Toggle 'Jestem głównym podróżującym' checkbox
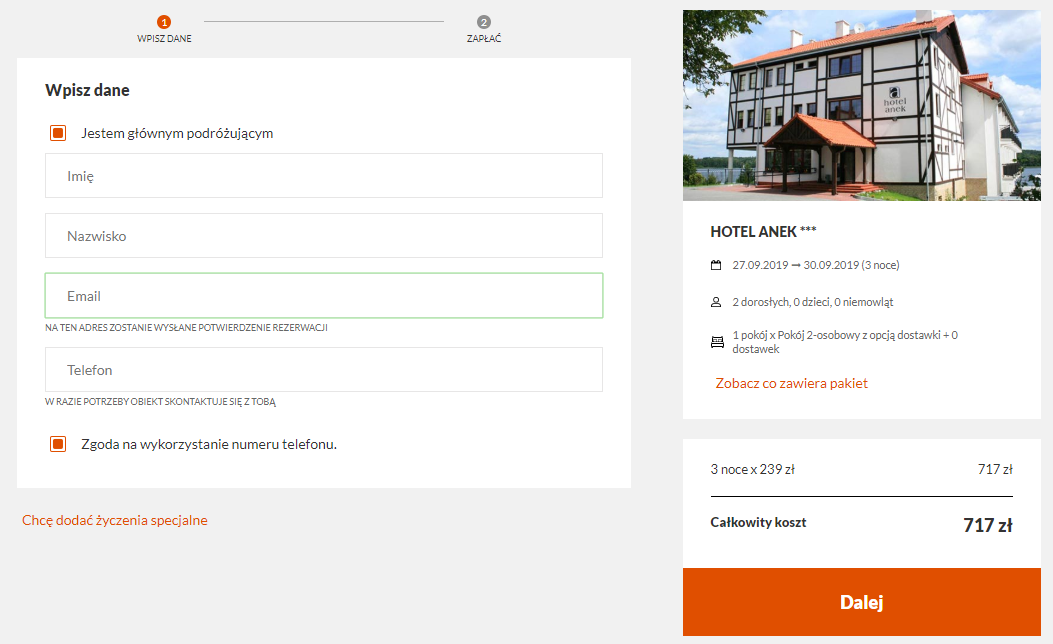 tap(58, 133)
